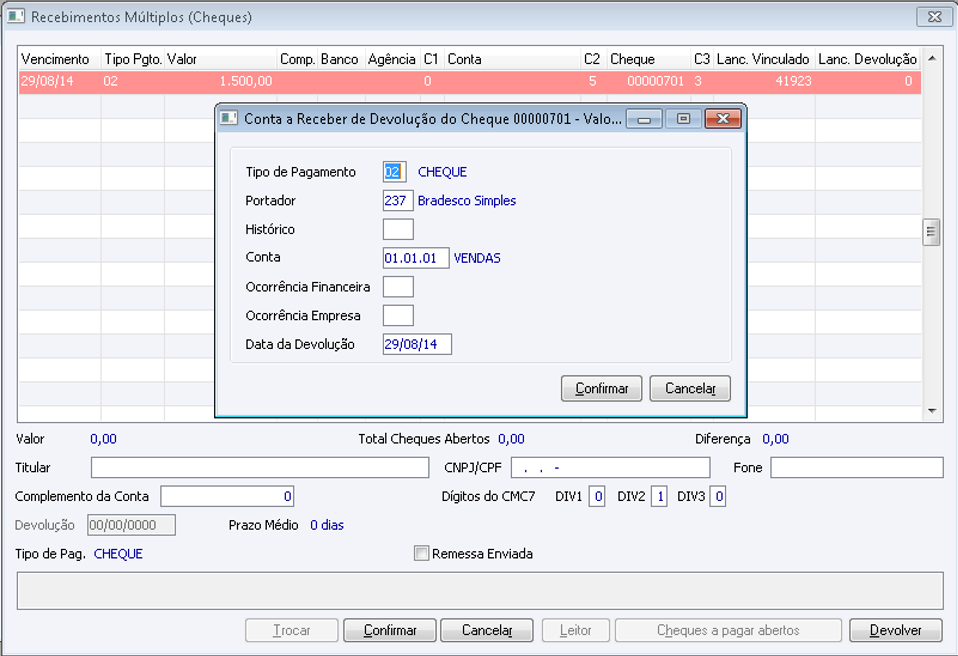Click the vertical scrollbar thumb of the grid

tap(931, 232)
